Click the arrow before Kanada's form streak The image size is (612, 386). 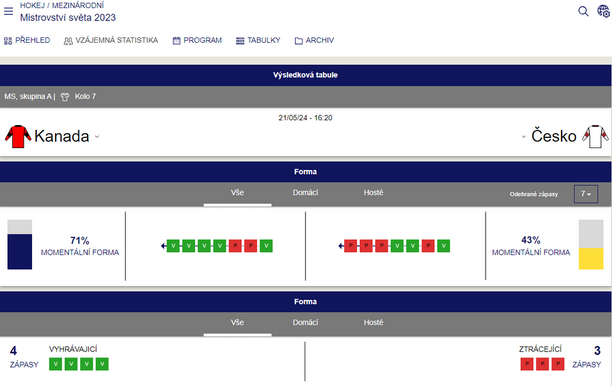[x=164, y=246]
